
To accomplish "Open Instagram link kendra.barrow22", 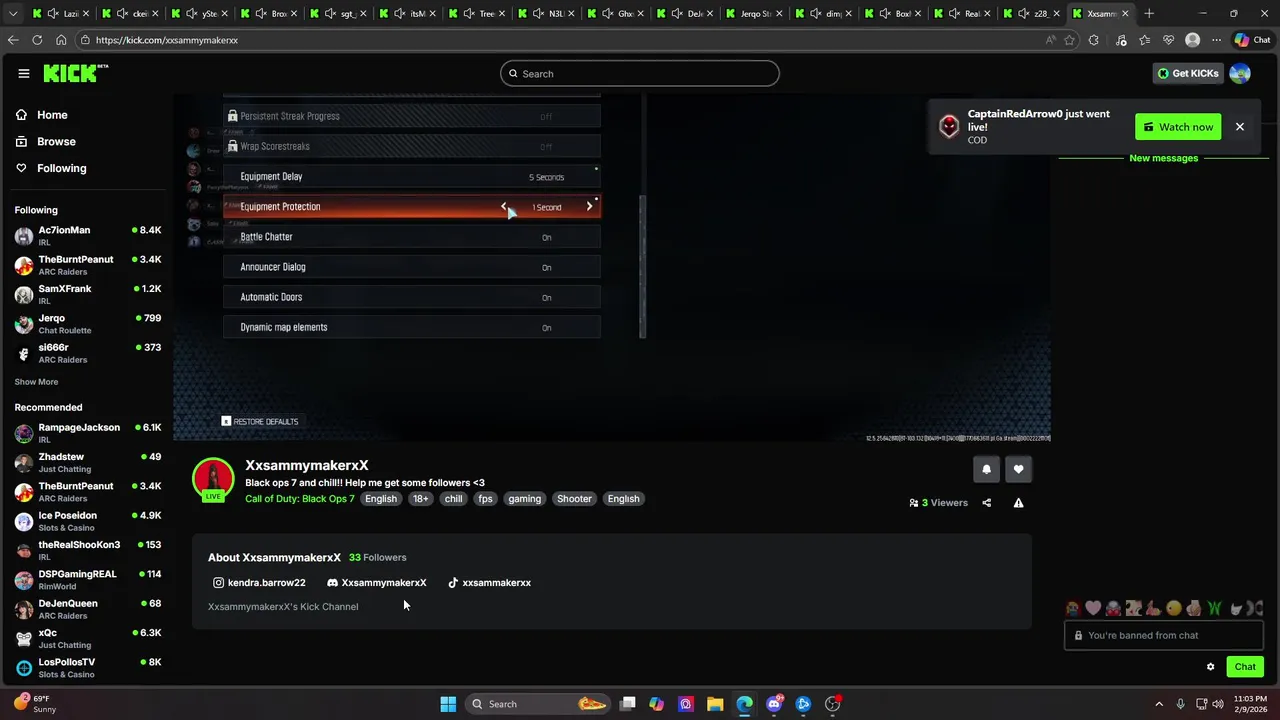I will [259, 583].
